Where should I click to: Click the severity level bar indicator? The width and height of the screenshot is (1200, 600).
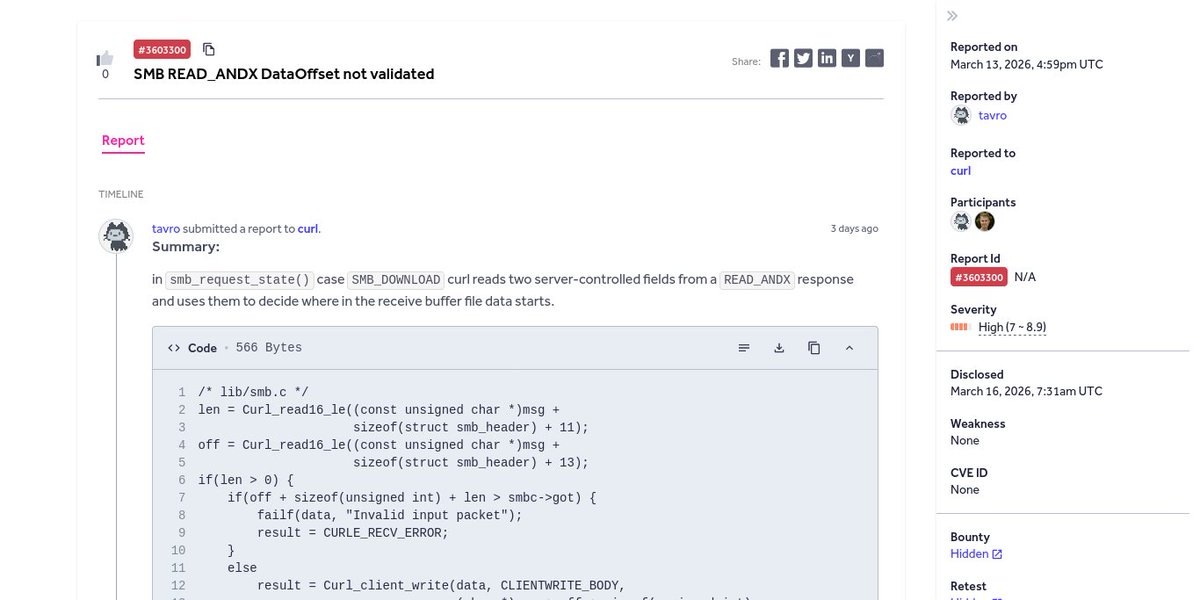[x=960, y=327]
